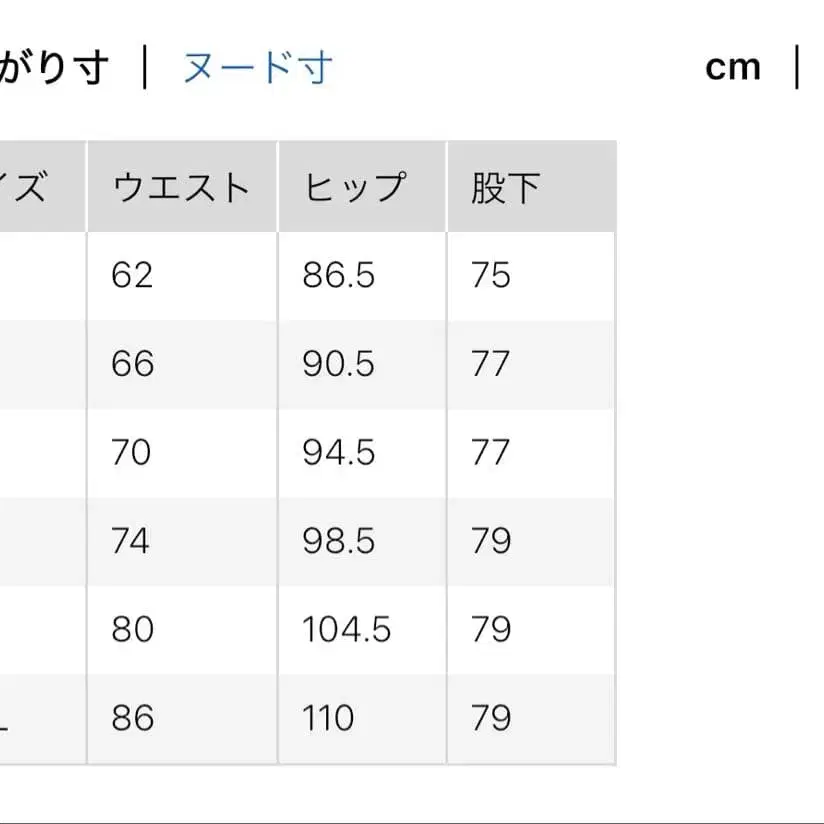Image resolution: width=824 pixels, height=824 pixels.
Task: Switch to the ヌード寸 measurement tab
Action: (x=256, y=65)
